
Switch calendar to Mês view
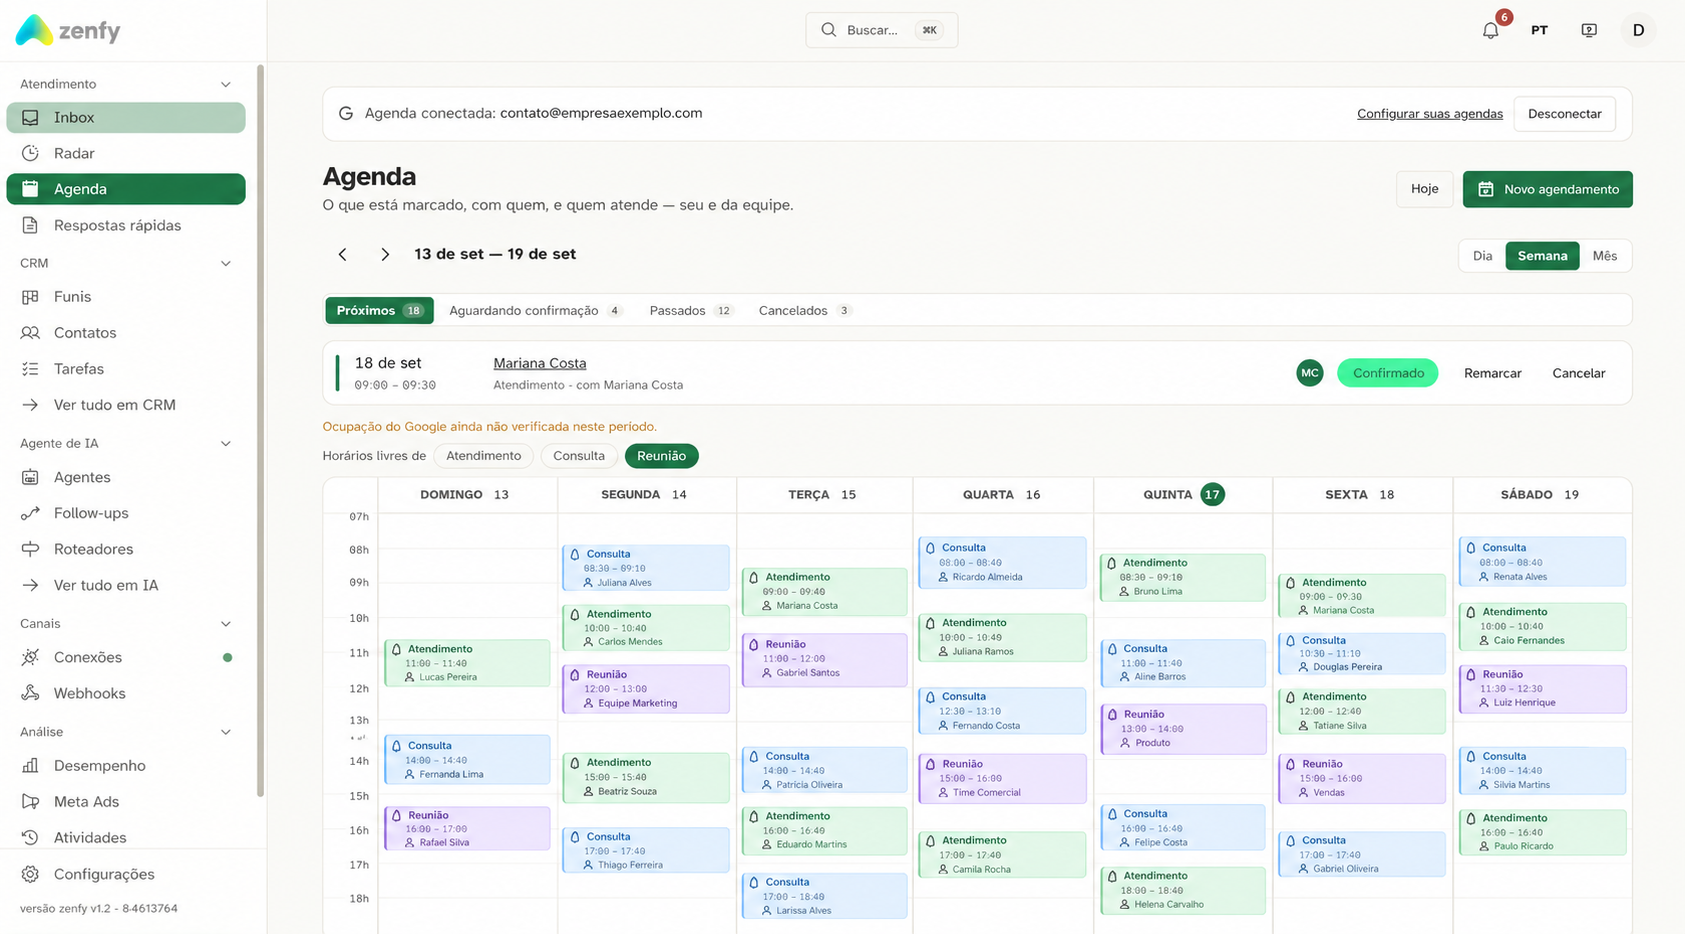(x=1605, y=256)
